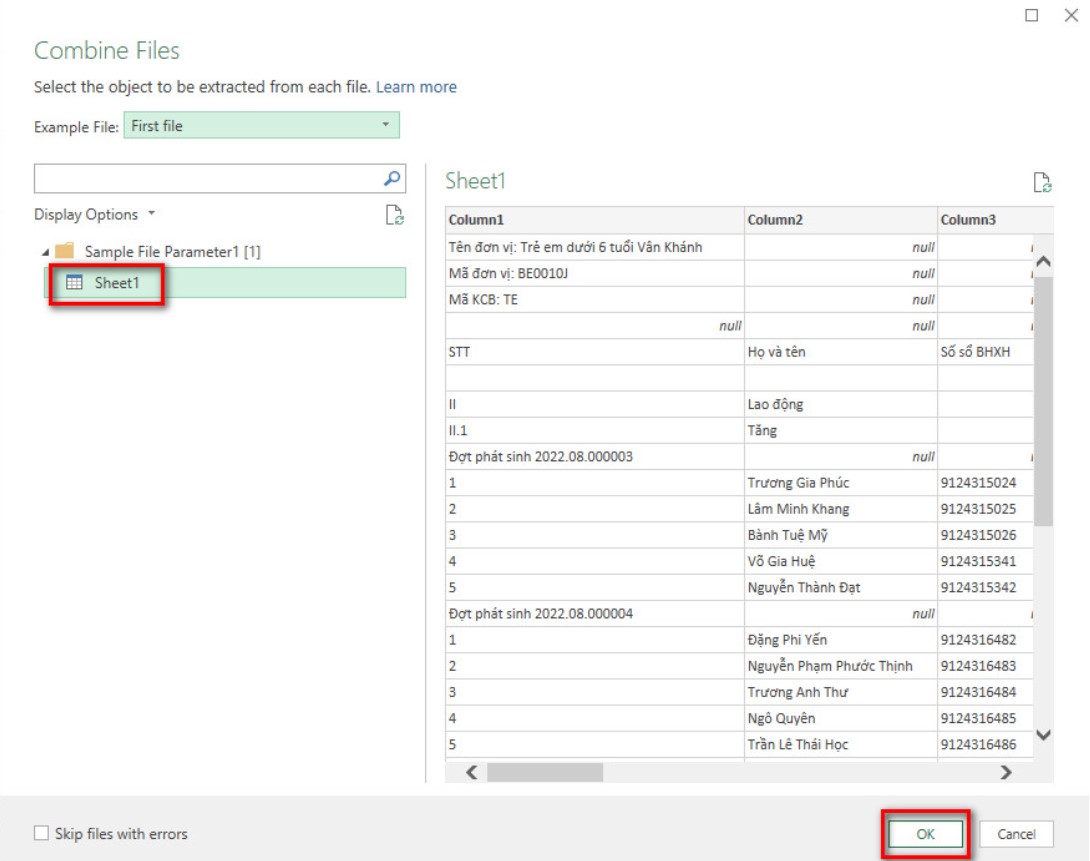The height and width of the screenshot is (861, 1090).
Task: Click the preview scroll up arrow
Action: click(x=1043, y=262)
